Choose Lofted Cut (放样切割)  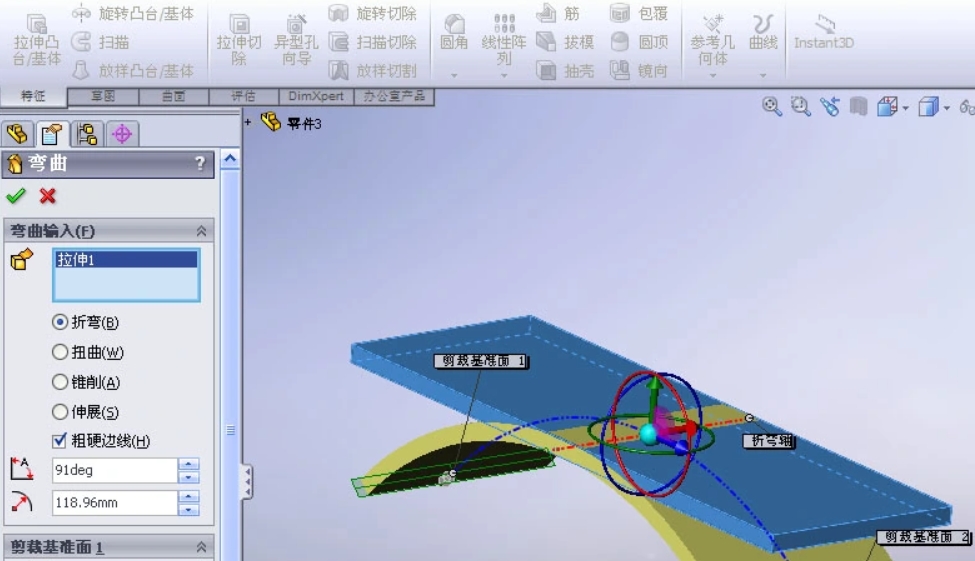coord(372,70)
